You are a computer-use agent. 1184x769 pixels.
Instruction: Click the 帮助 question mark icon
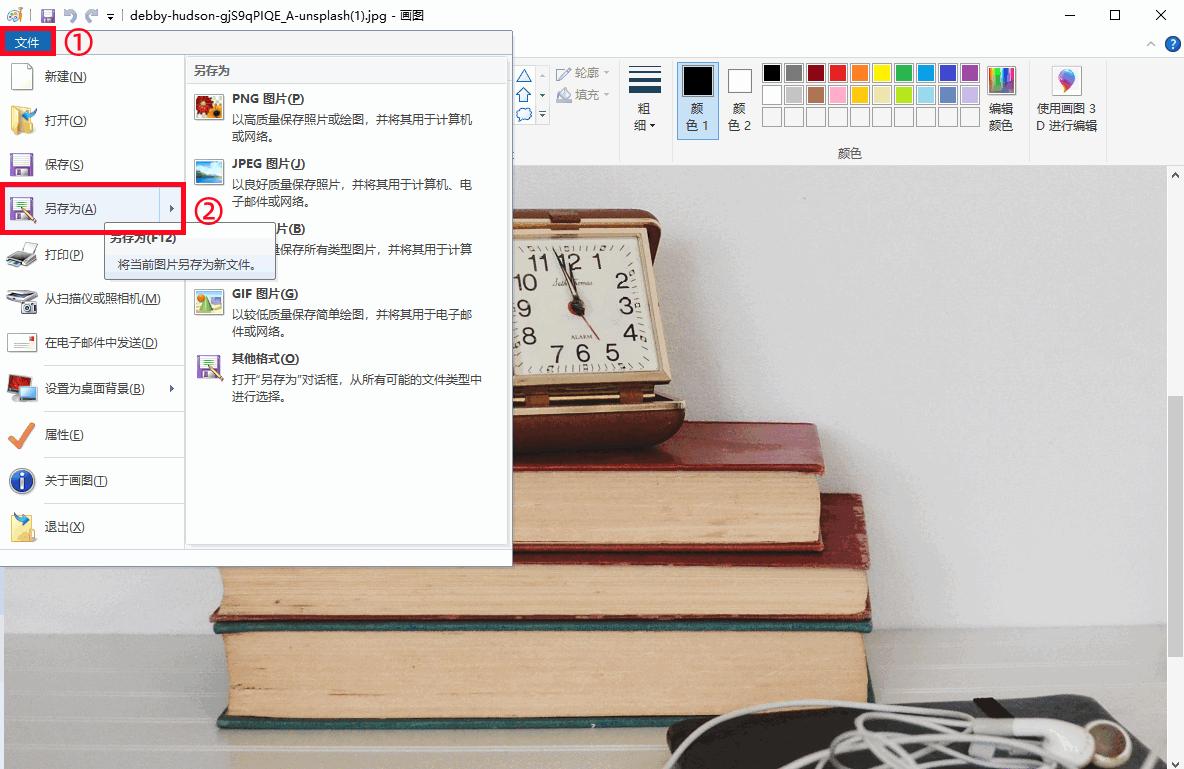(x=1171, y=44)
